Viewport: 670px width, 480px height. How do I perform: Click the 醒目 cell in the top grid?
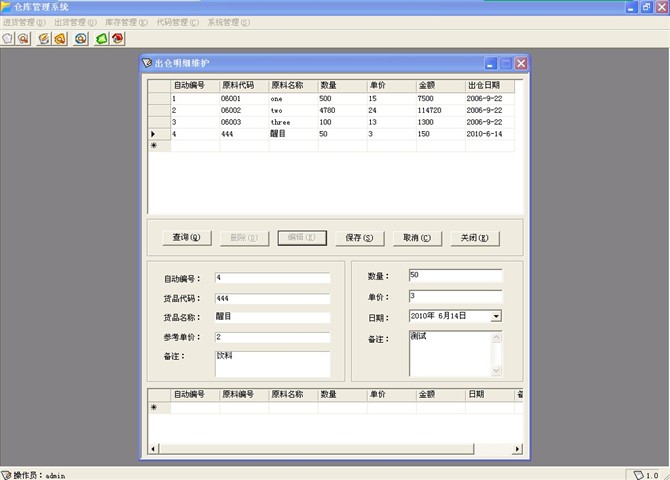point(294,134)
